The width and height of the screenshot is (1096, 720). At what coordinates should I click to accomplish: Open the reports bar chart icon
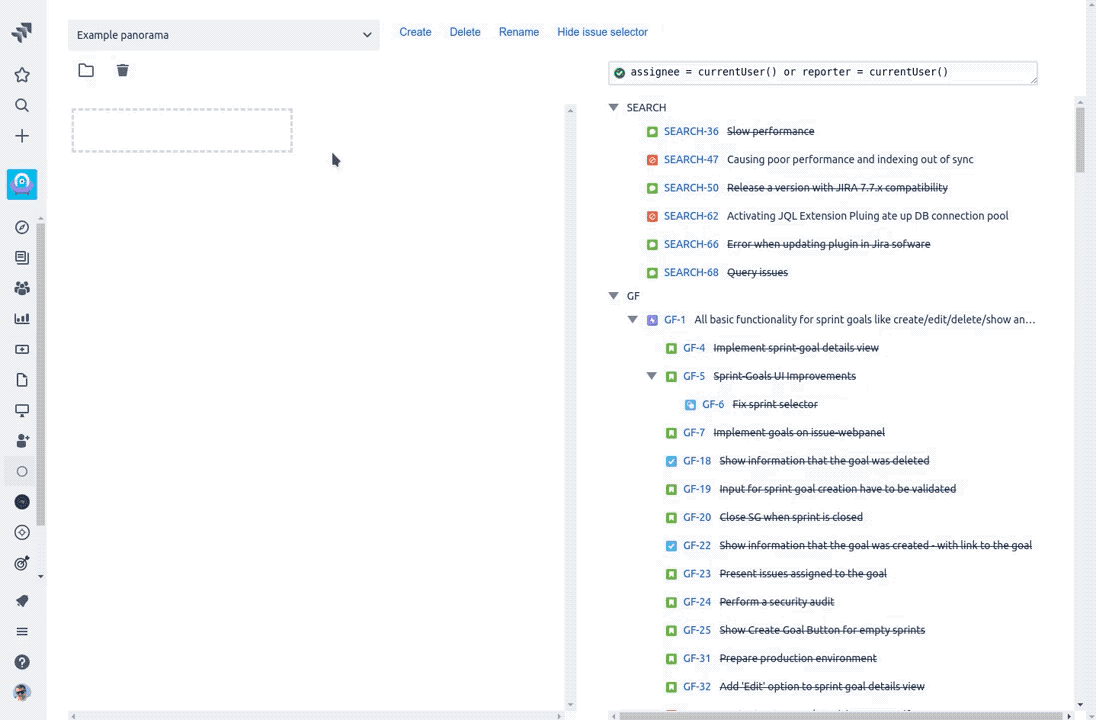click(22, 318)
